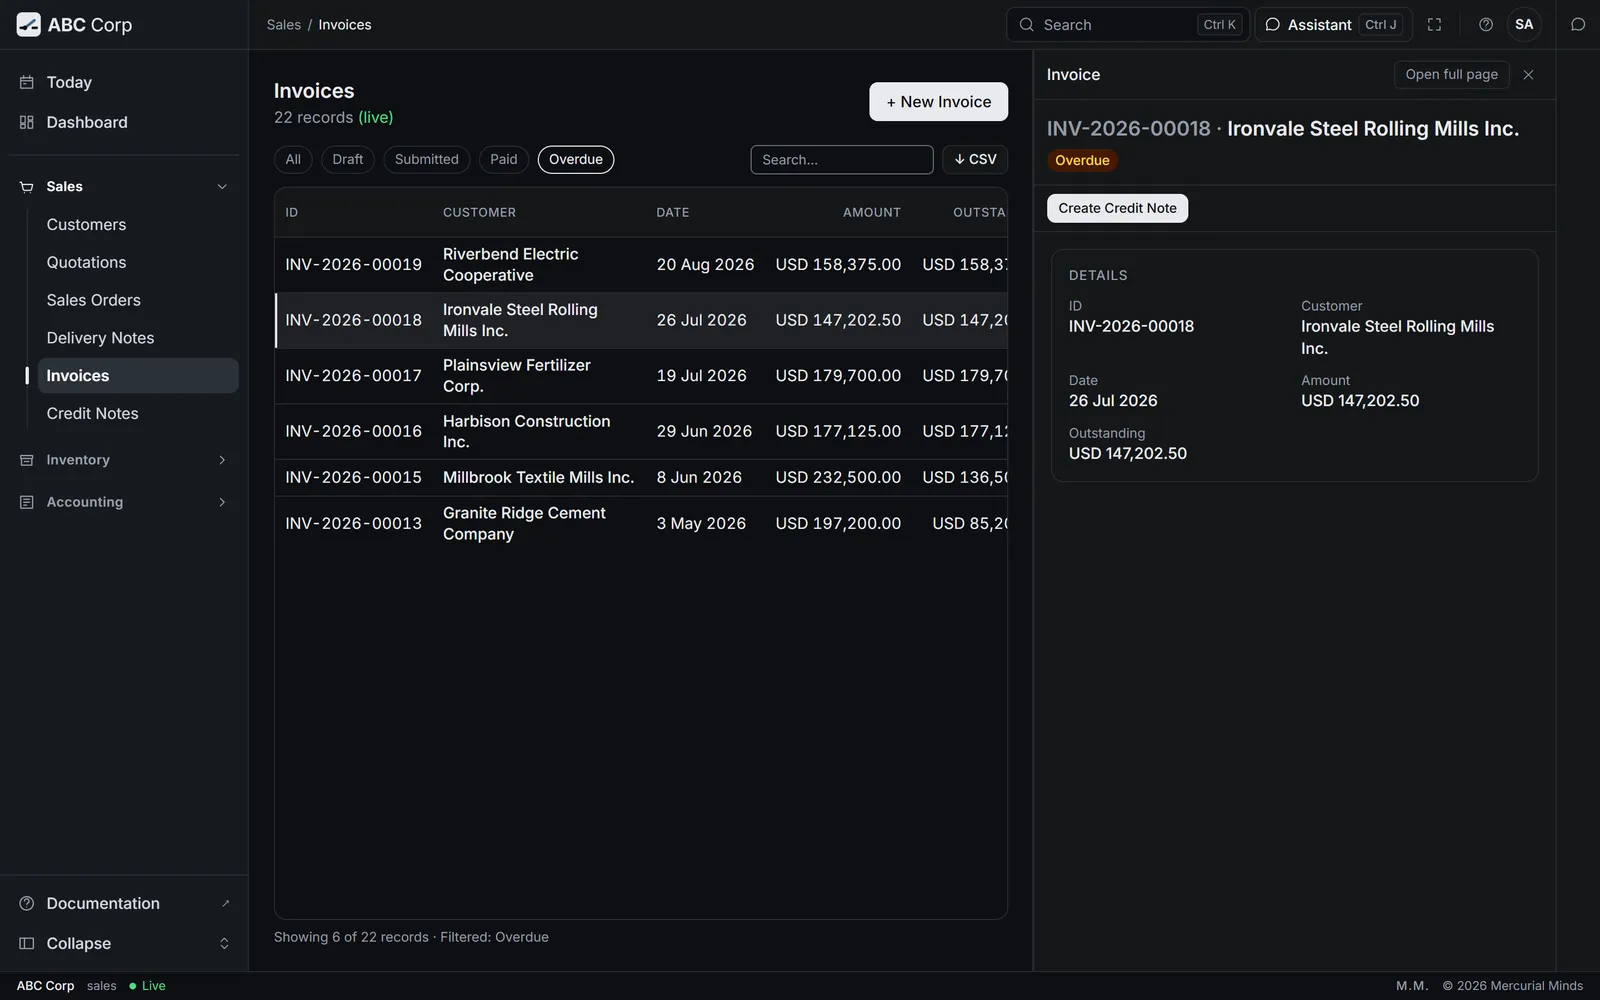Open Credit Notes in the sidebar
The height and width of the screenshot is (1000, 1600).
[x=138, y=414]
